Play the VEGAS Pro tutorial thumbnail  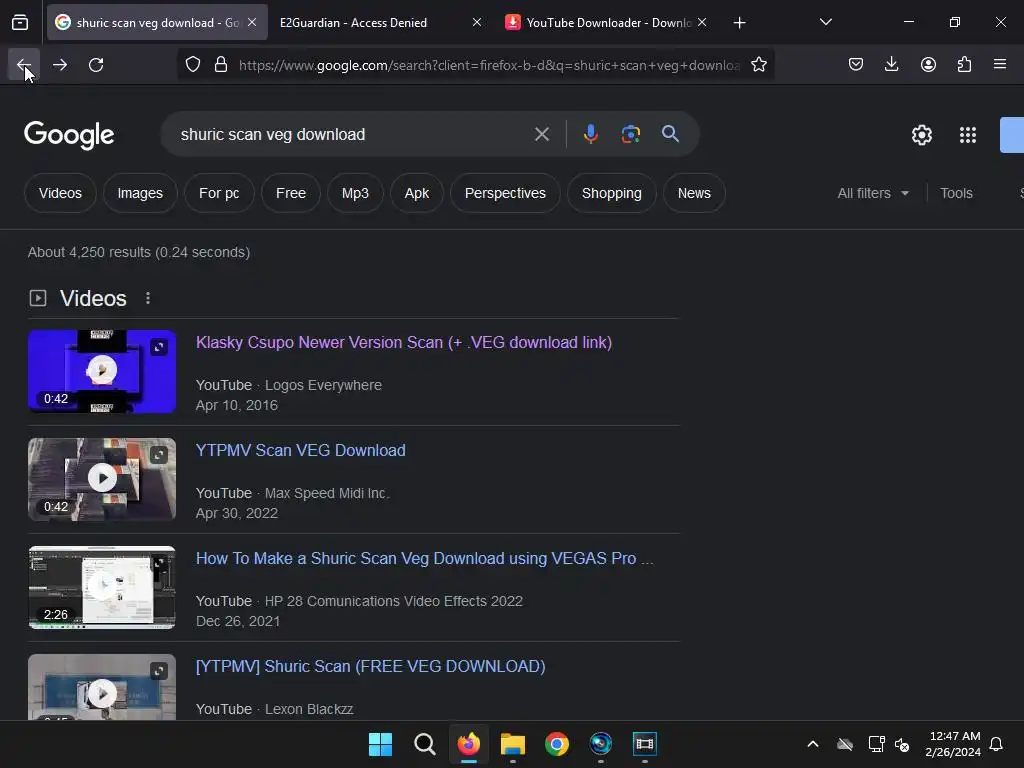click(x=102, y=587)
